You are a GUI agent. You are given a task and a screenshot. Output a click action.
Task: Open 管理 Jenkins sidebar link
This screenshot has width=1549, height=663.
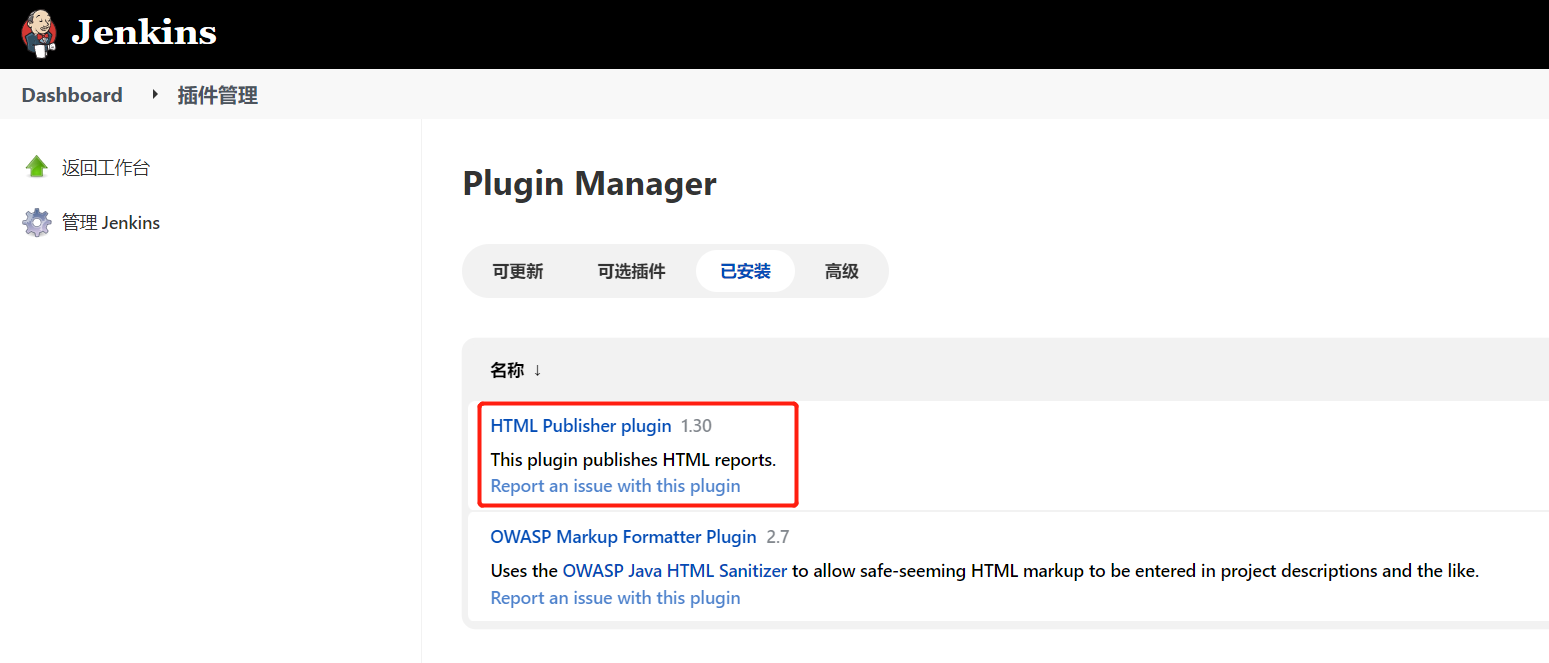click(x=111, y=222)
